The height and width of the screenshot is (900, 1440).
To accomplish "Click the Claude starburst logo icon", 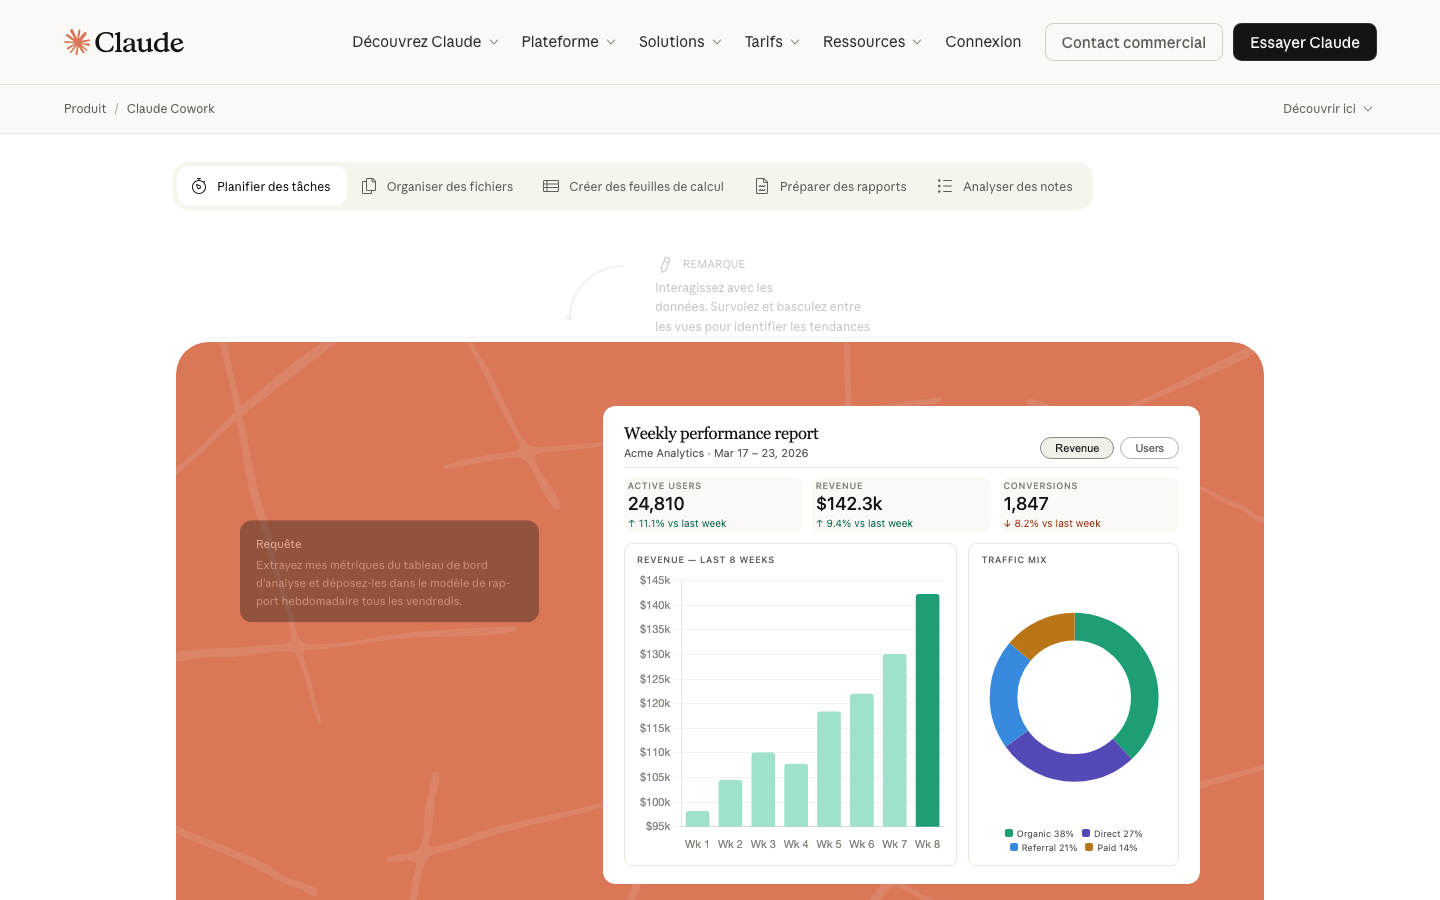I will point(77,42).
